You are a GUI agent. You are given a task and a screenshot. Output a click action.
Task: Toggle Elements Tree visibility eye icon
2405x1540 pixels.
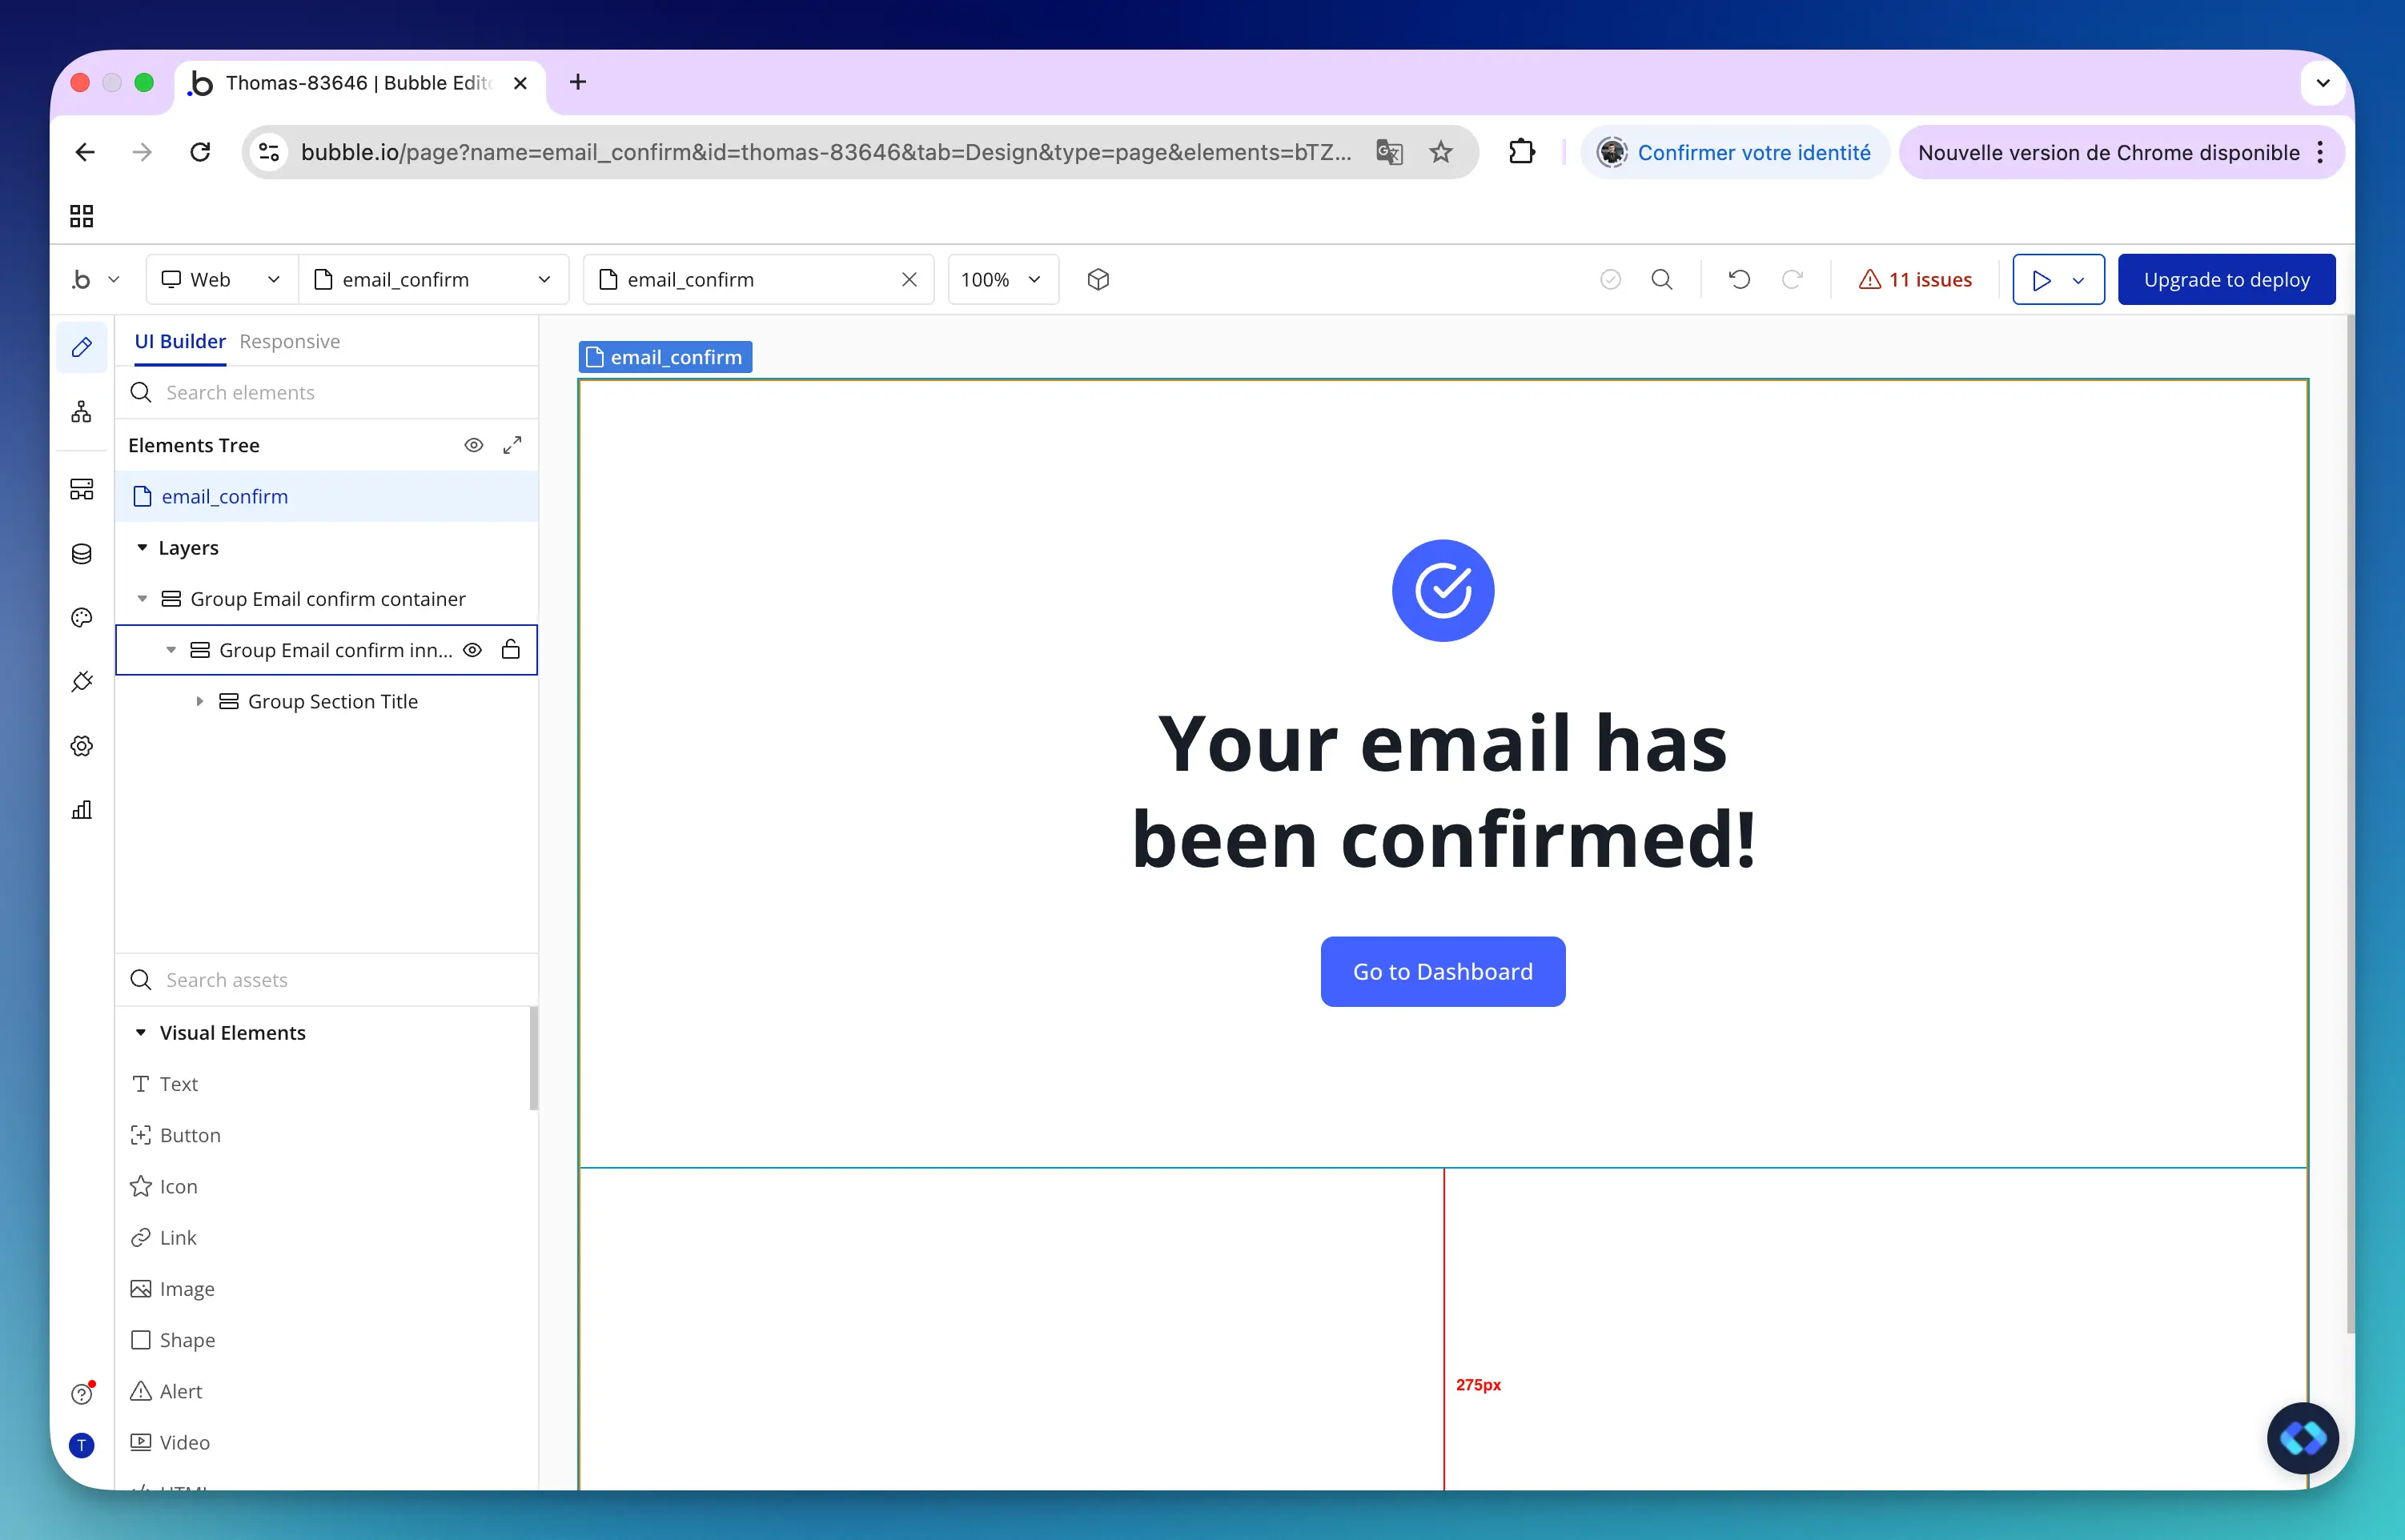(474, 445)
